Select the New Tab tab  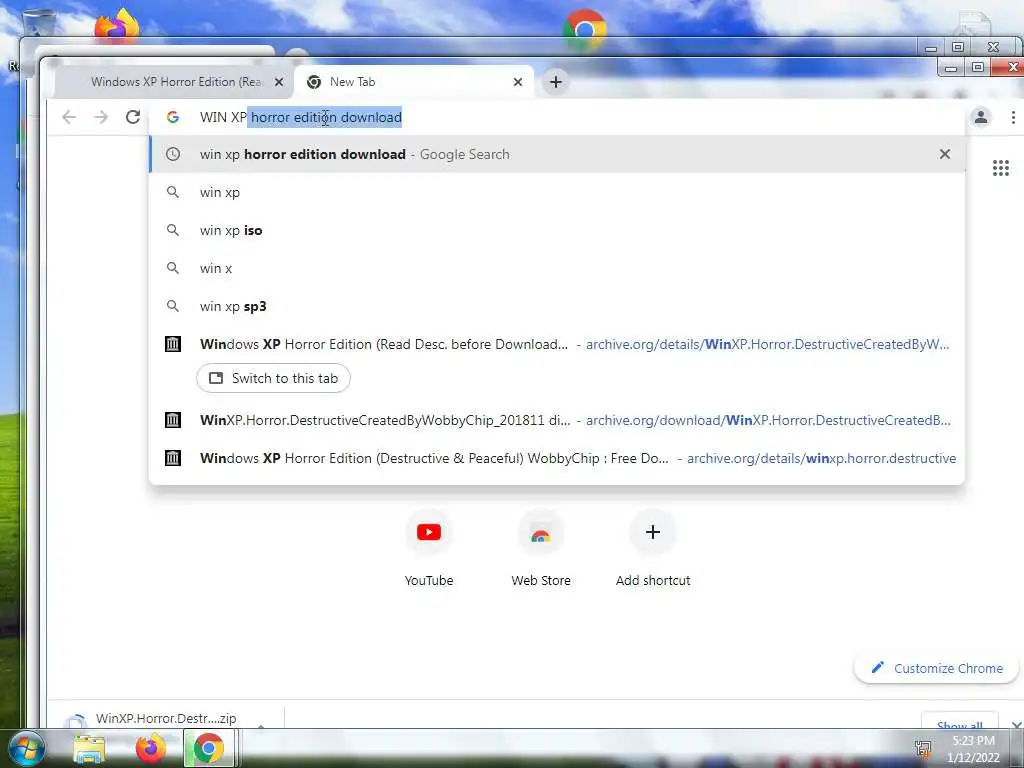[414, 82]
